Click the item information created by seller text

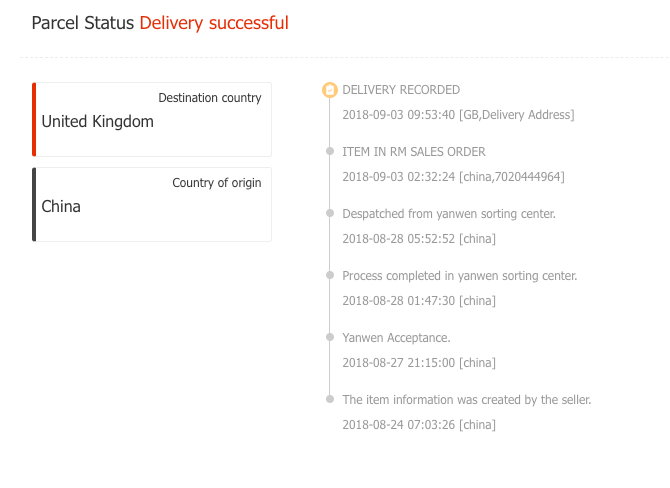click(x=467, y=400)
